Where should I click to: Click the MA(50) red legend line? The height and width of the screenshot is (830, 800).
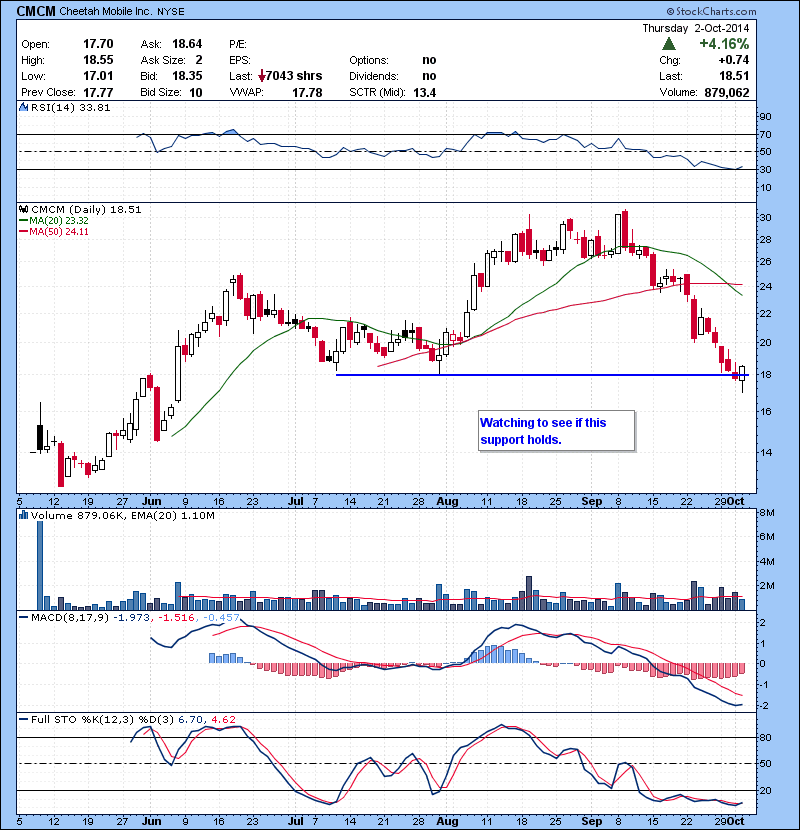[x=24, y=232]
